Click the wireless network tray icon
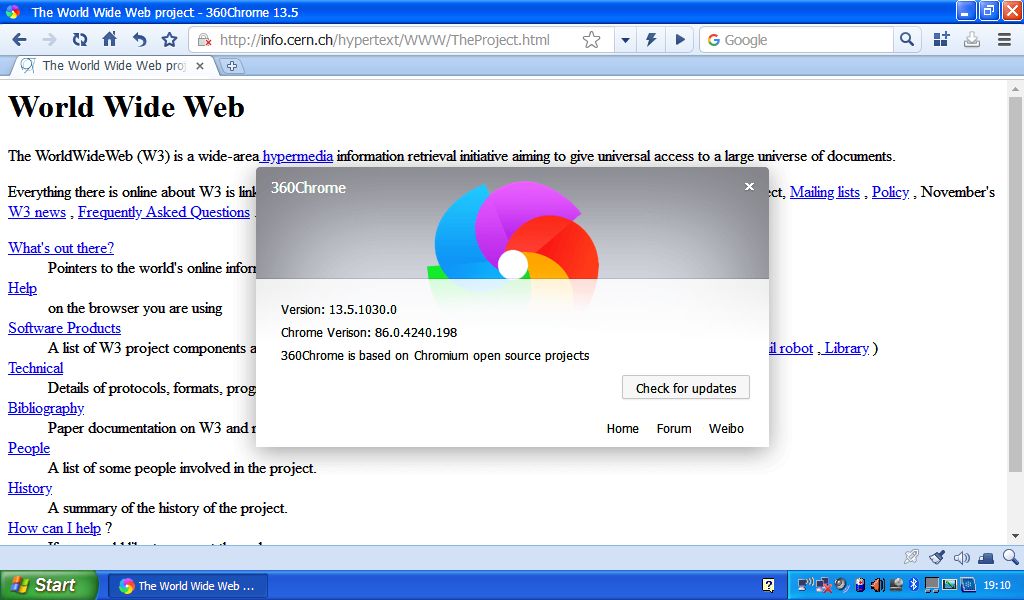This screenshot has height=600, width=1024. click(806, 584)
